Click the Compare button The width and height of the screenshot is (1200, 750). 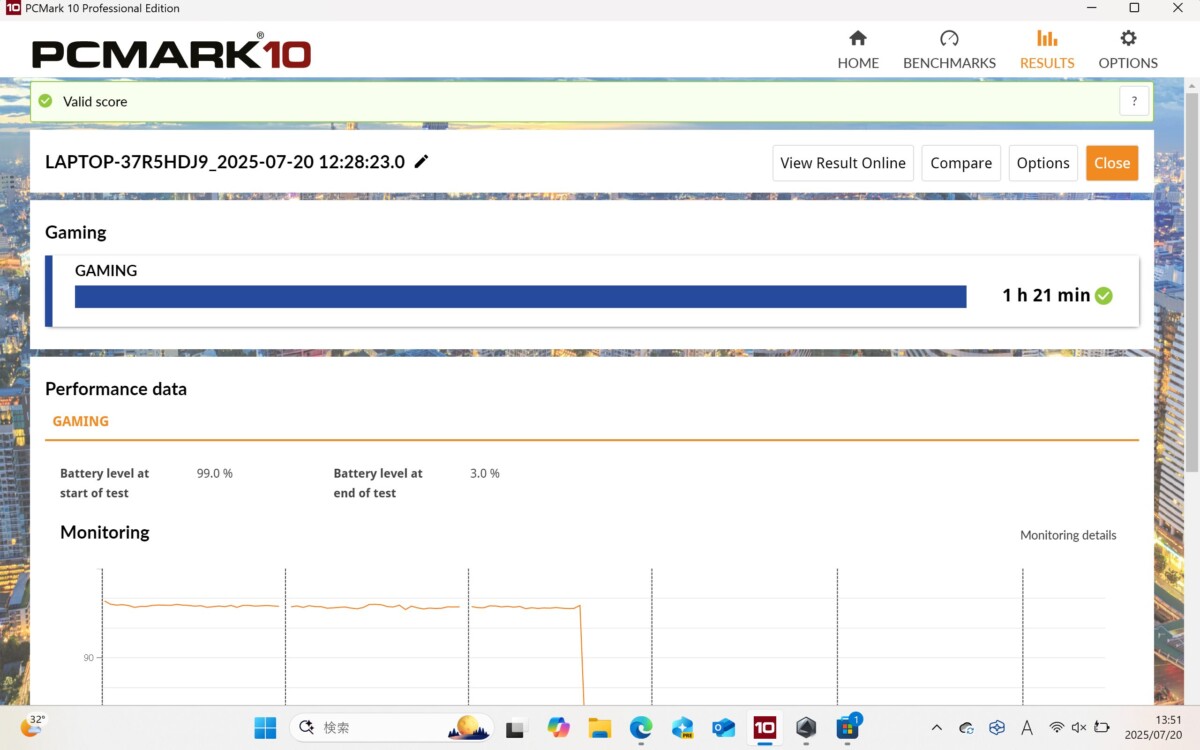pos(961,163)
